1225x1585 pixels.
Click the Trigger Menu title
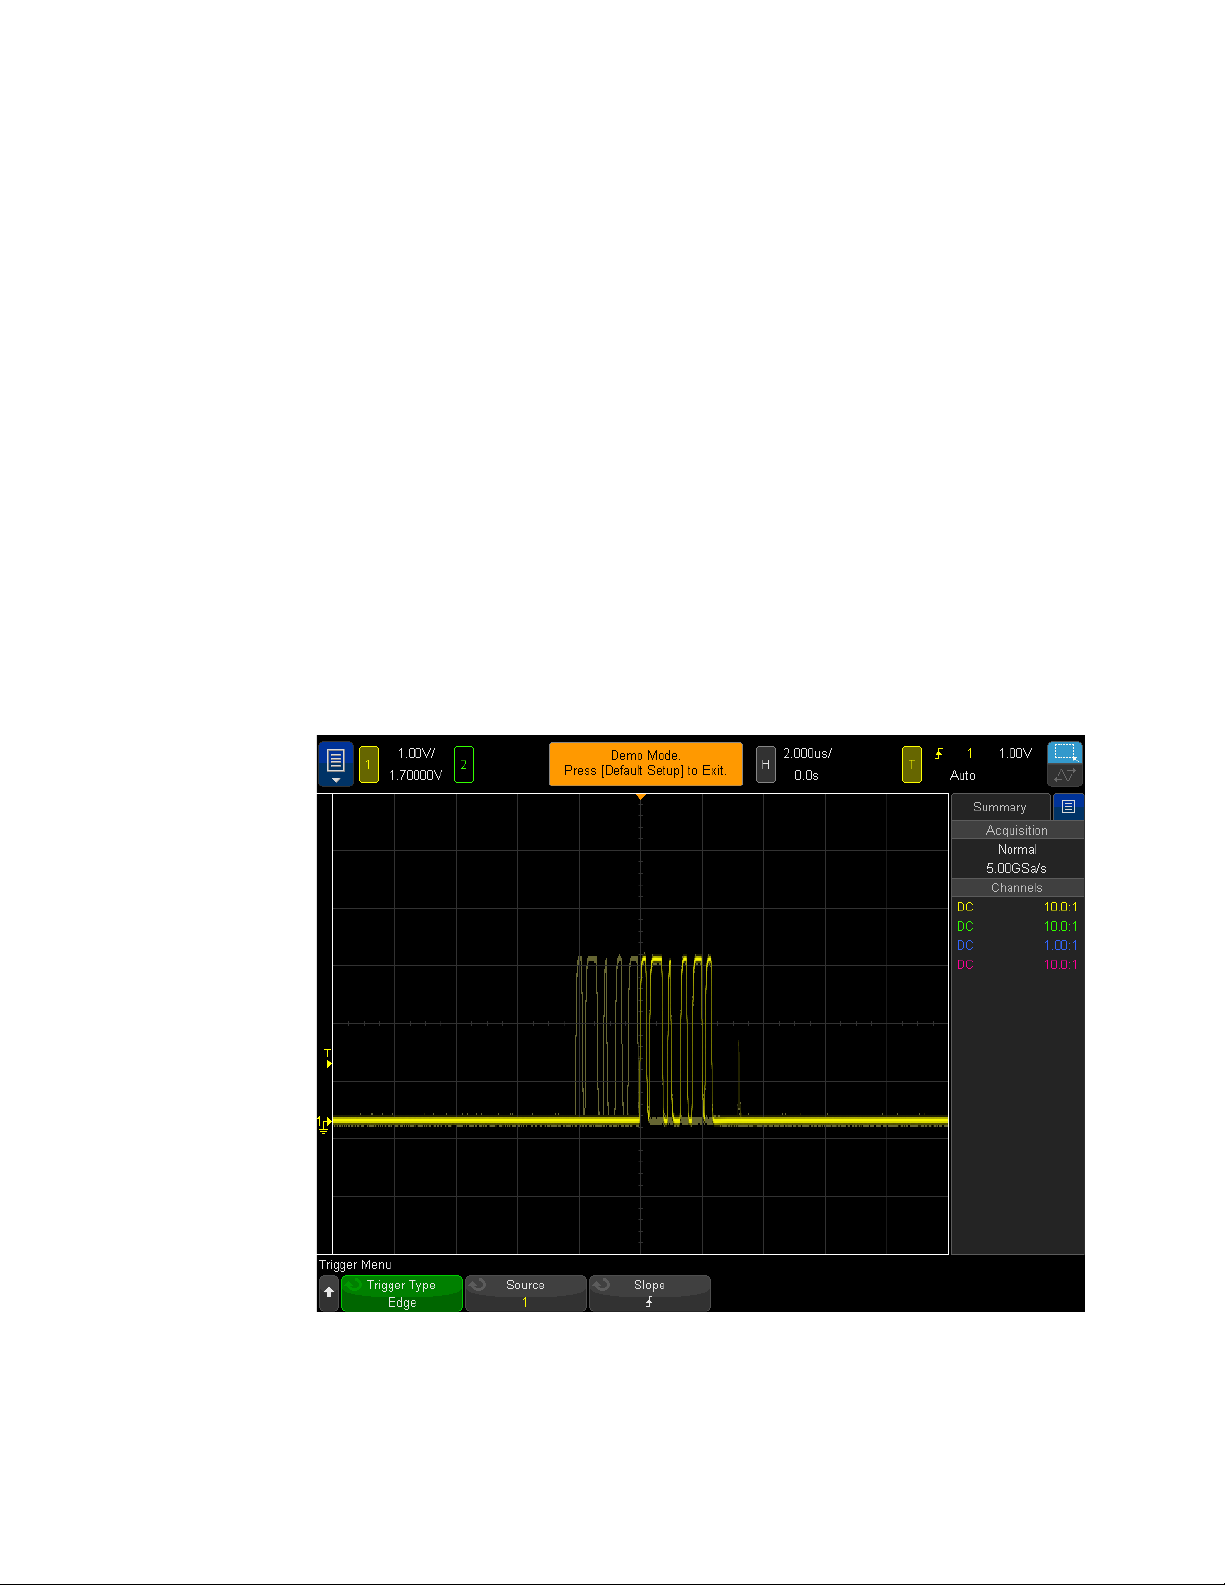355,1265
